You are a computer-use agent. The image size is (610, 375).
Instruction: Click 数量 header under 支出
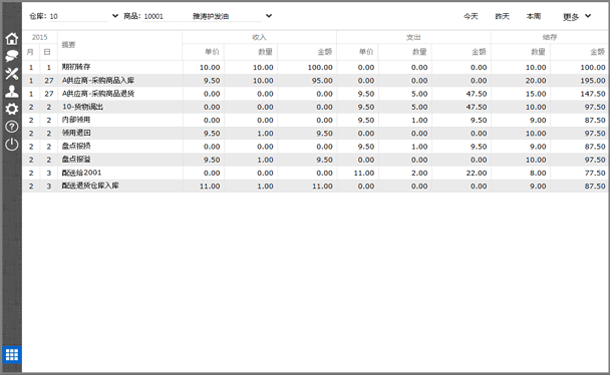420,52
